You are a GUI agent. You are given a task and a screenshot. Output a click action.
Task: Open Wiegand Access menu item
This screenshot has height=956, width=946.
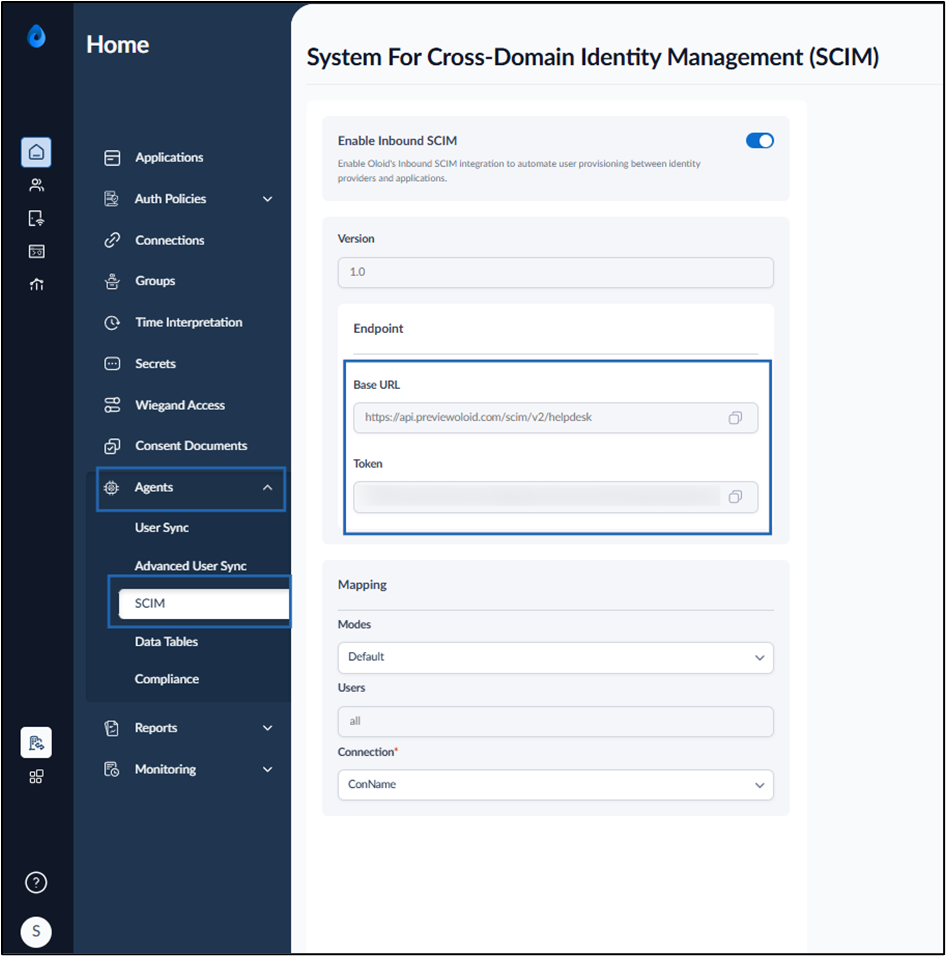[180, 405]
